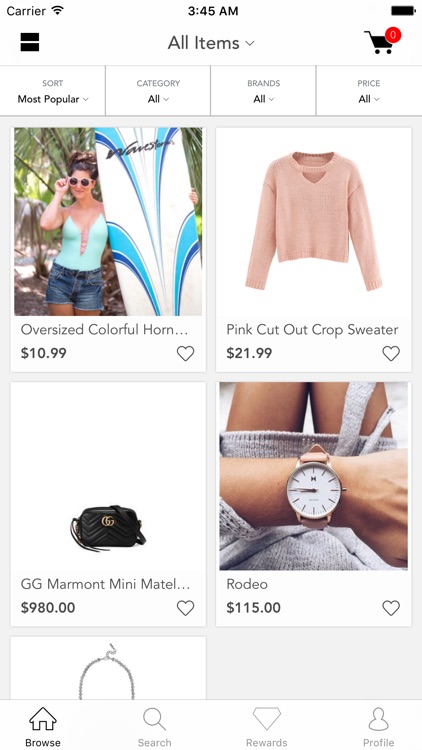Like the Rodeo watch with the heart
The image size is (422, 750).
(391, 608)
